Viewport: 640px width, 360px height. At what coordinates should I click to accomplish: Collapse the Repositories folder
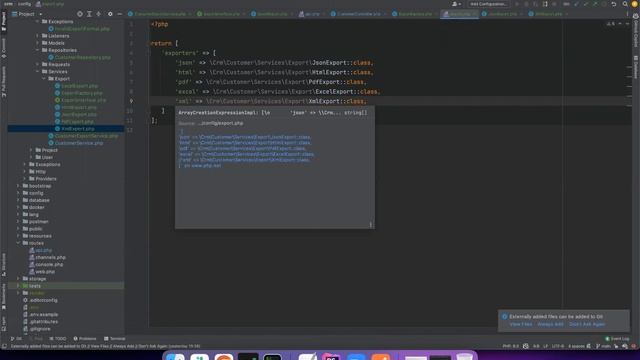click(38, 50)
